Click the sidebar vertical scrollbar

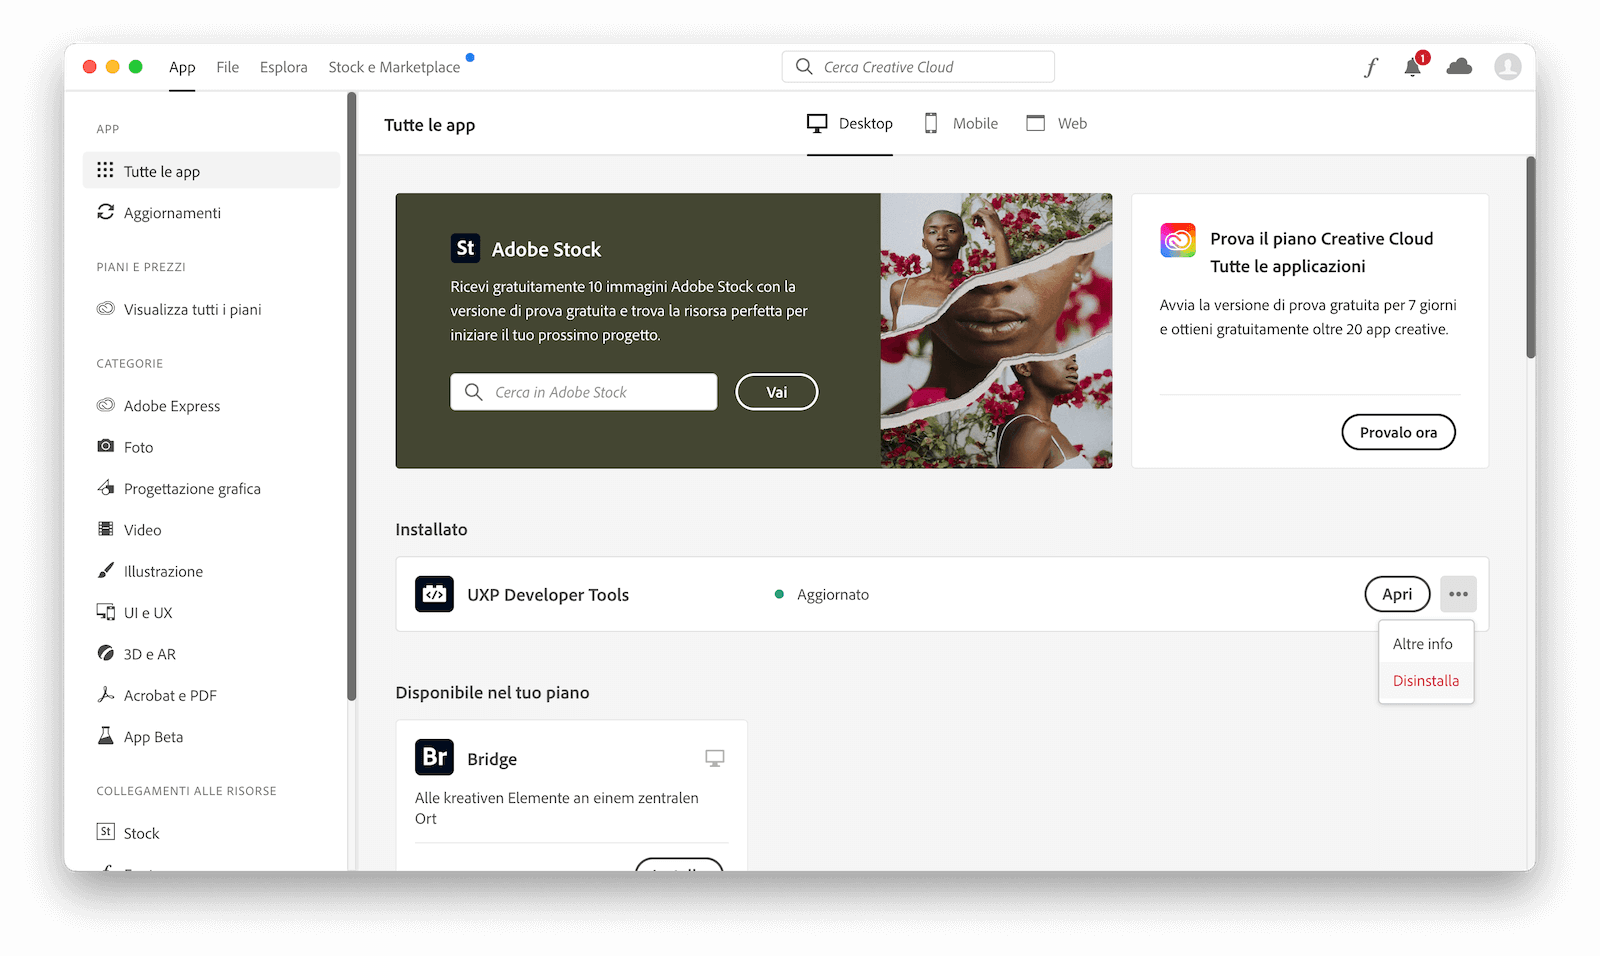point(351,397)
